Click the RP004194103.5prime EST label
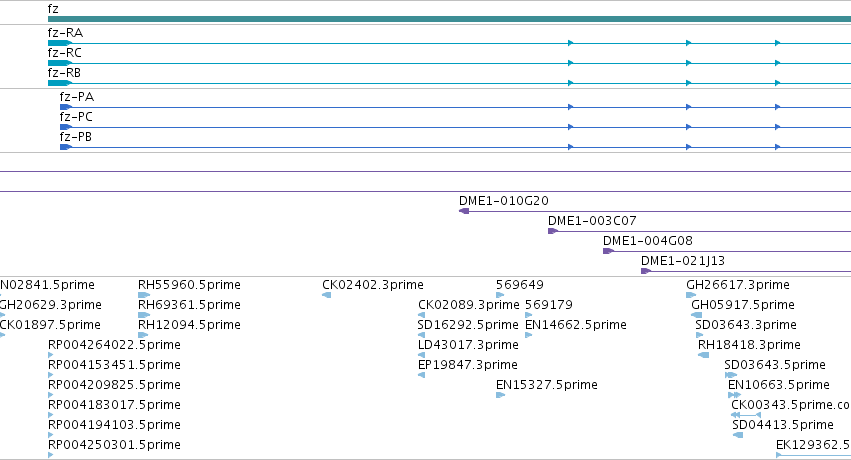This screenshot has height=460, width=851. (x=115, y=426)
